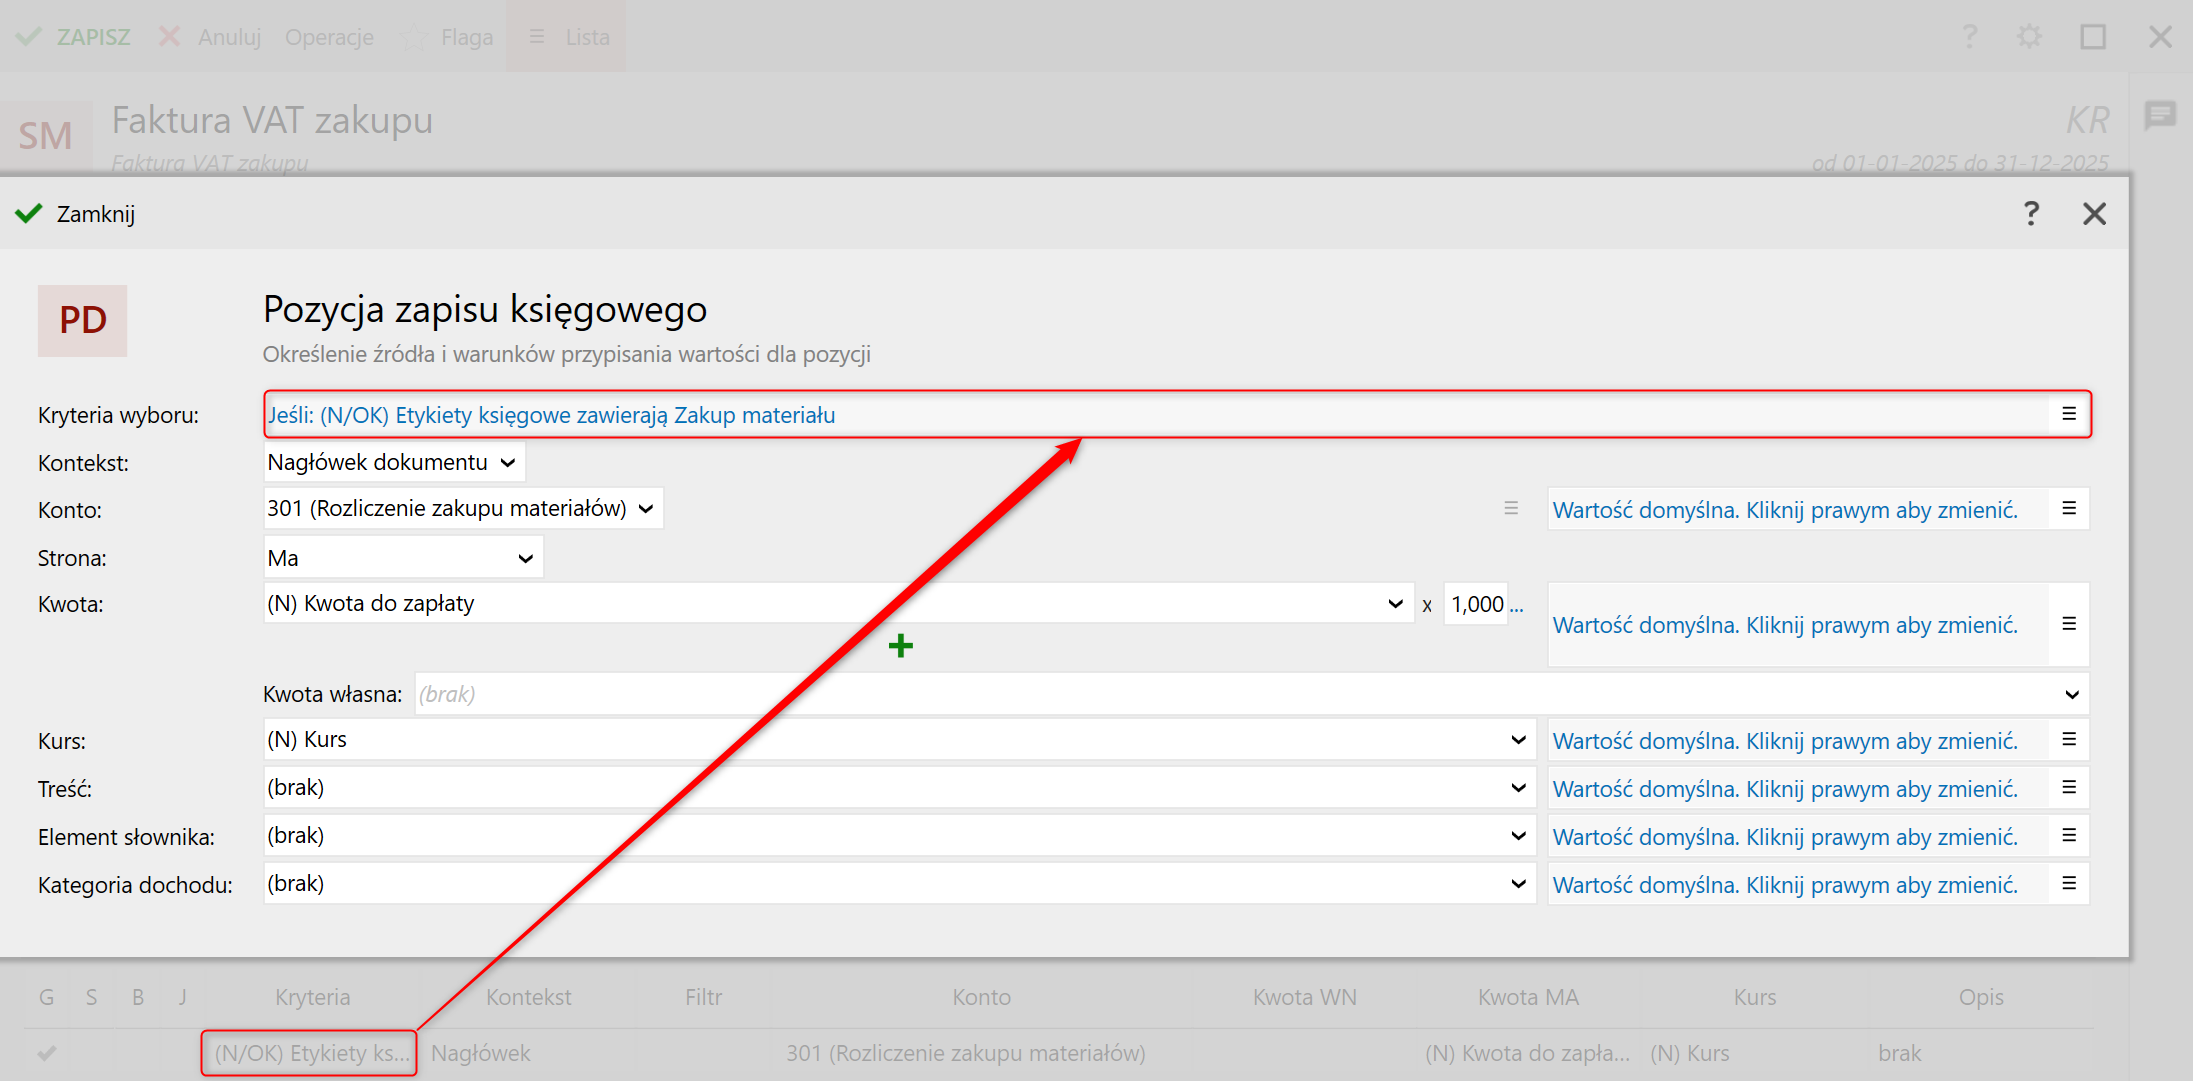
Task: Expand the Strona dropdown showing Ma
Action: click(402, 558)
